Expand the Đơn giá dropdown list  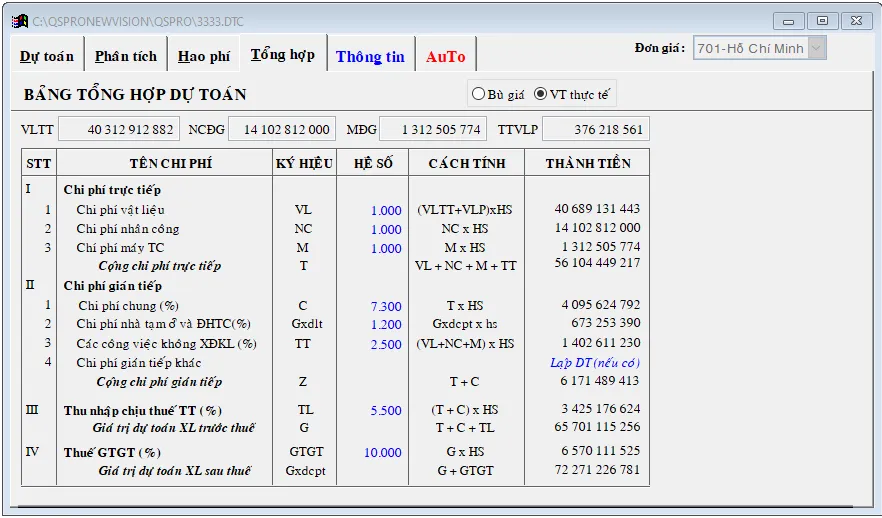click(817, 48)
